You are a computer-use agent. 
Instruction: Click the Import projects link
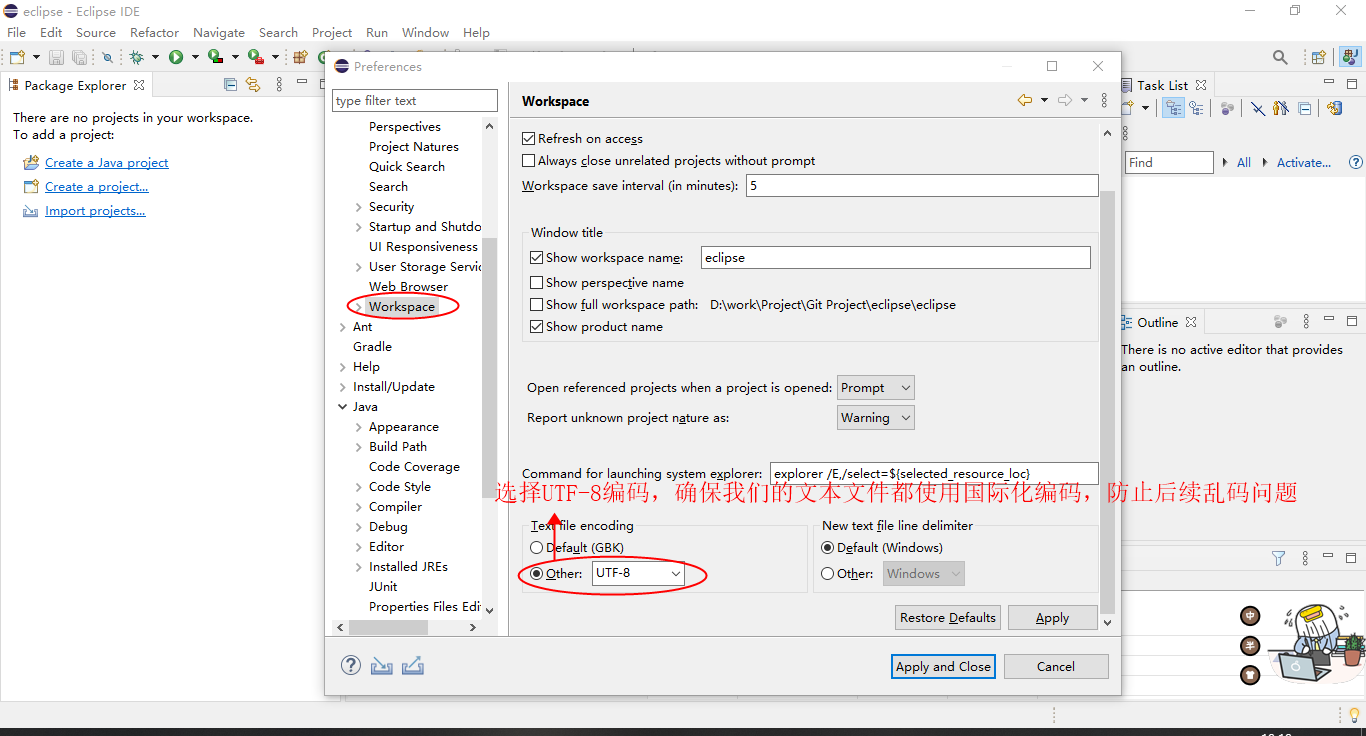[x=95, y=211]
